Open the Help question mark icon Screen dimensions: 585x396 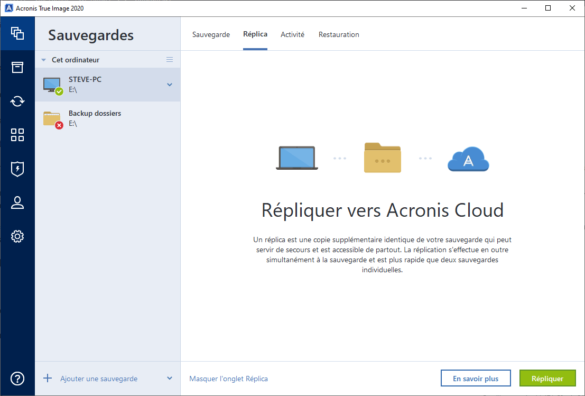click(x=17, y=378)
